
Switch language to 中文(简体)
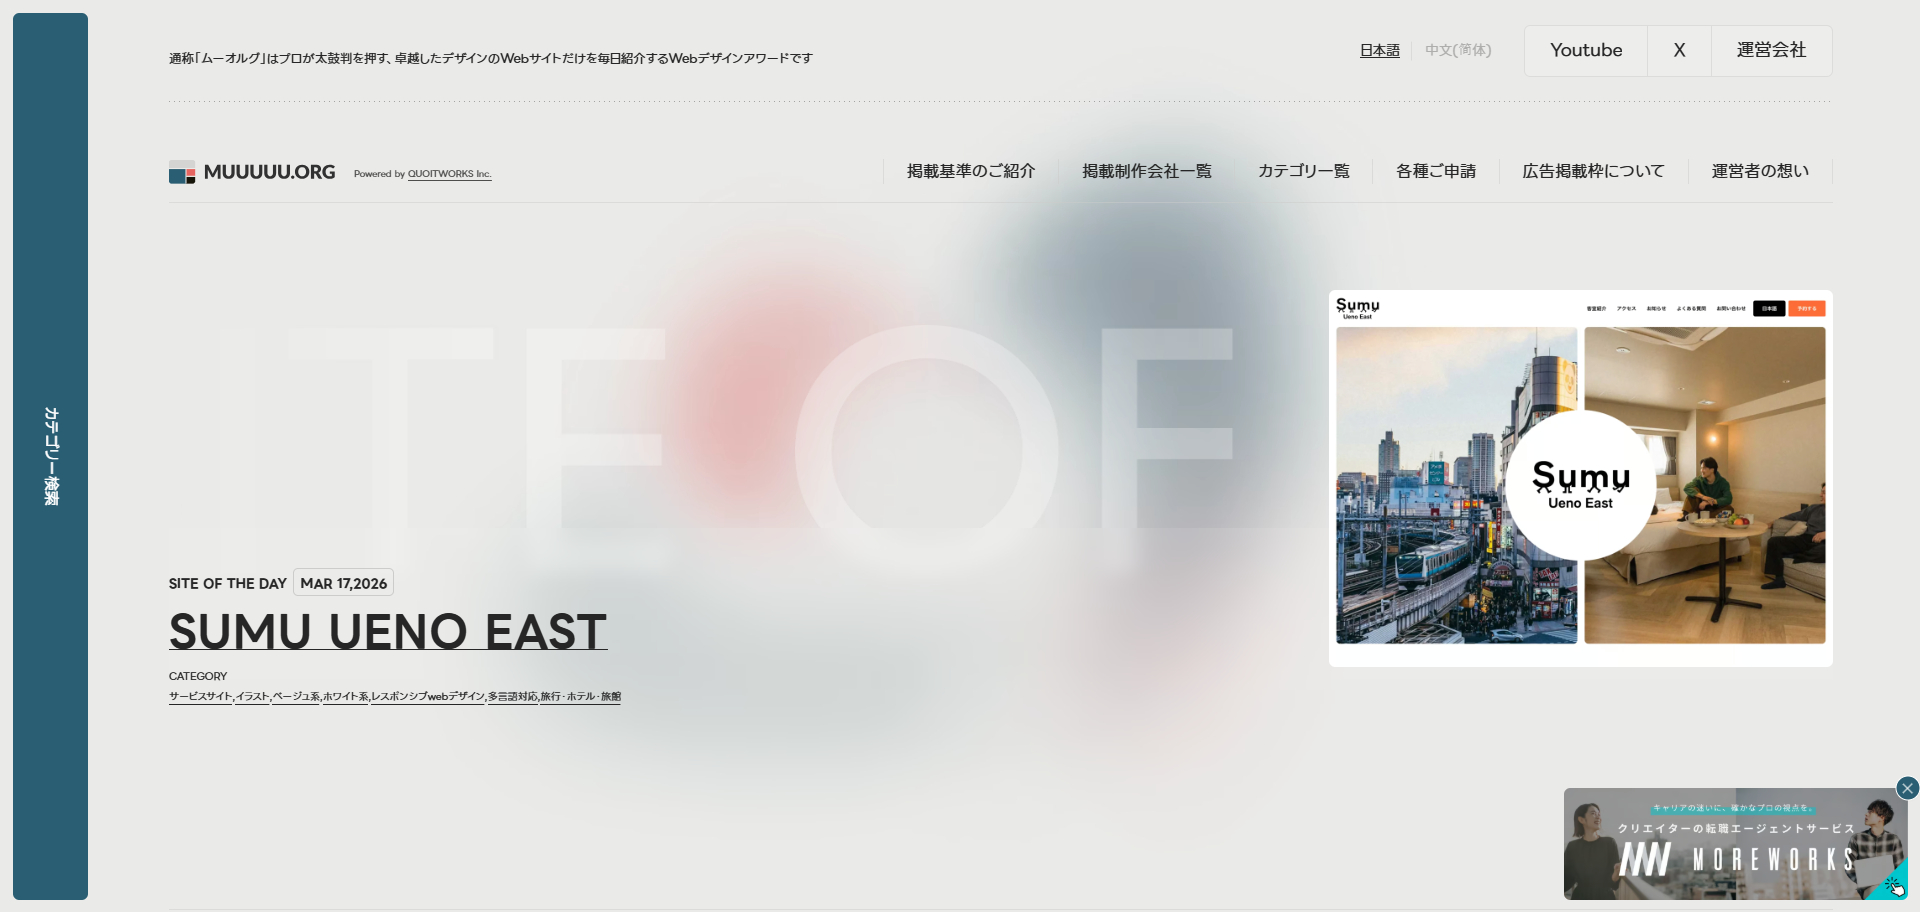click(x=1457, y=50)
